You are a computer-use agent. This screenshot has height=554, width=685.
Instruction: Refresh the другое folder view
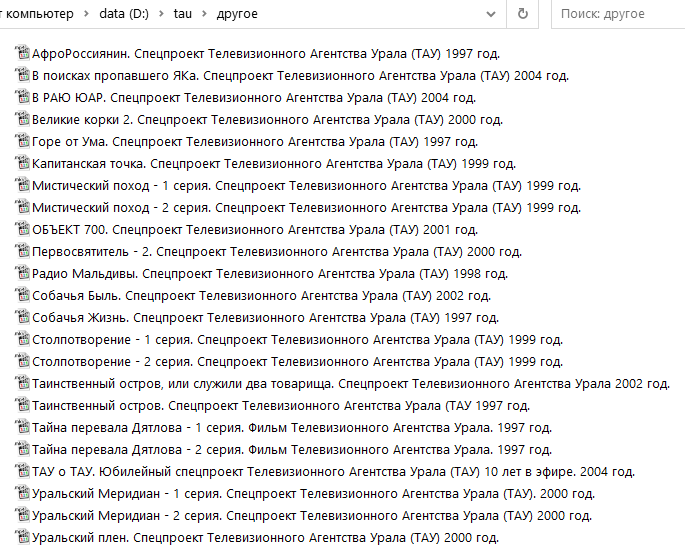tap(522, 14)
